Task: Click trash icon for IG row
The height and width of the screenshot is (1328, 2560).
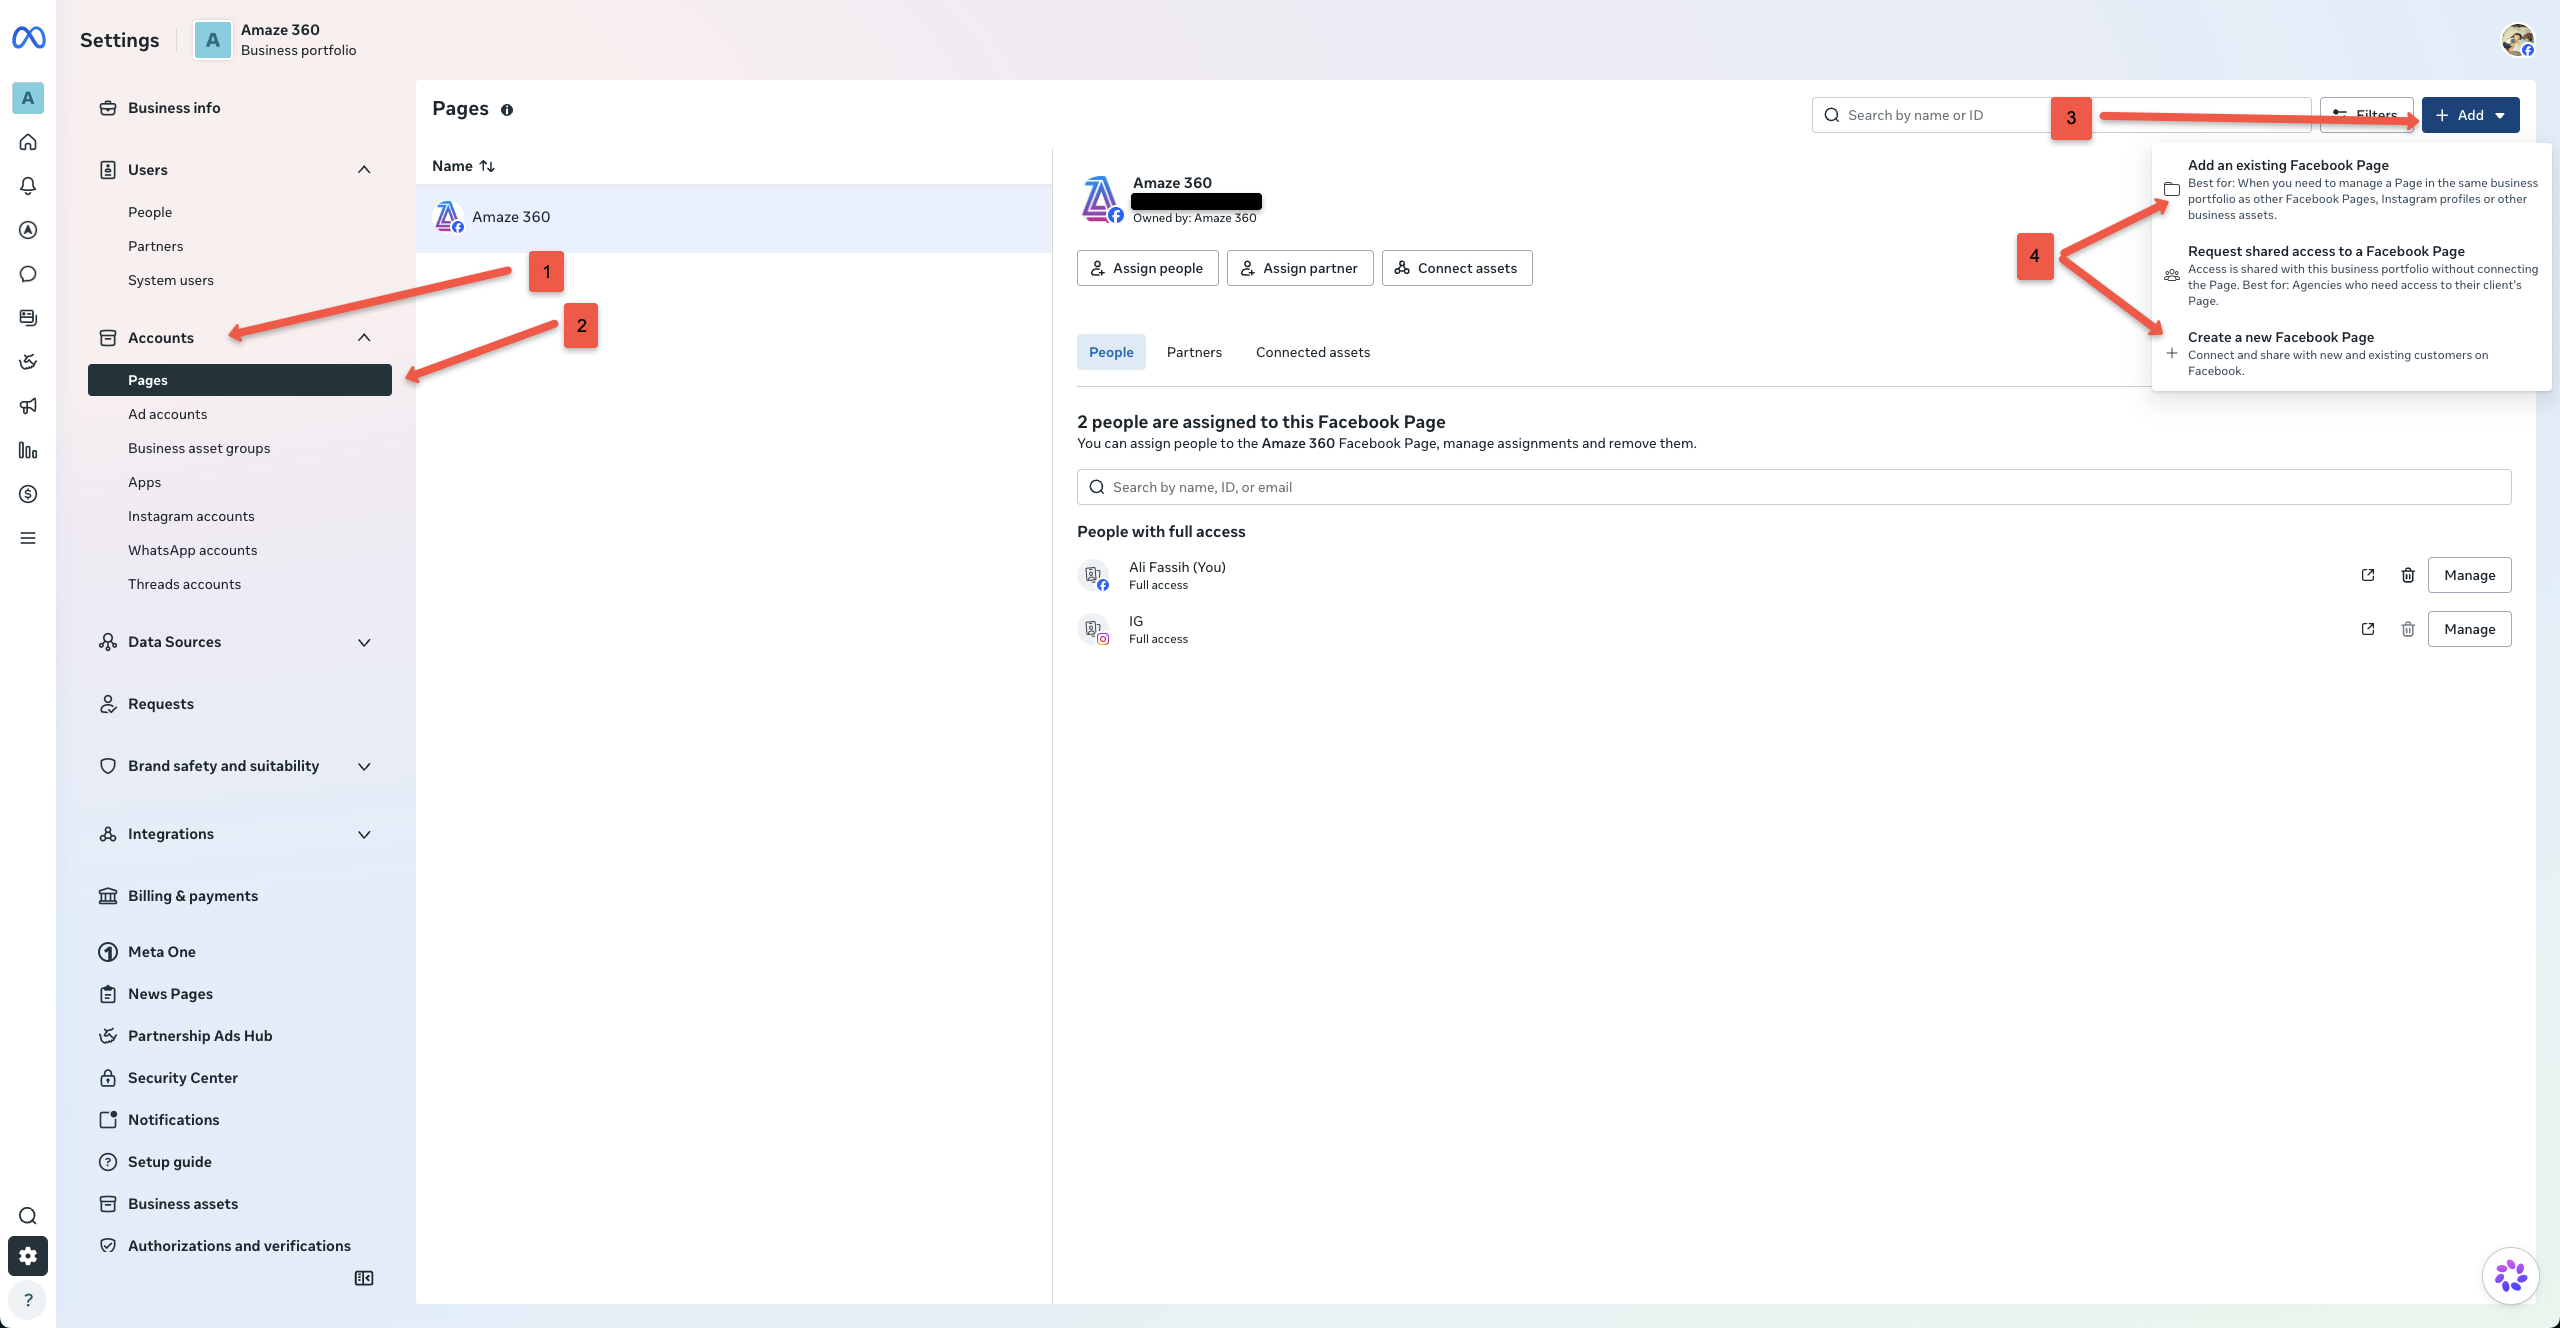Action: (x=2408, y=629)
